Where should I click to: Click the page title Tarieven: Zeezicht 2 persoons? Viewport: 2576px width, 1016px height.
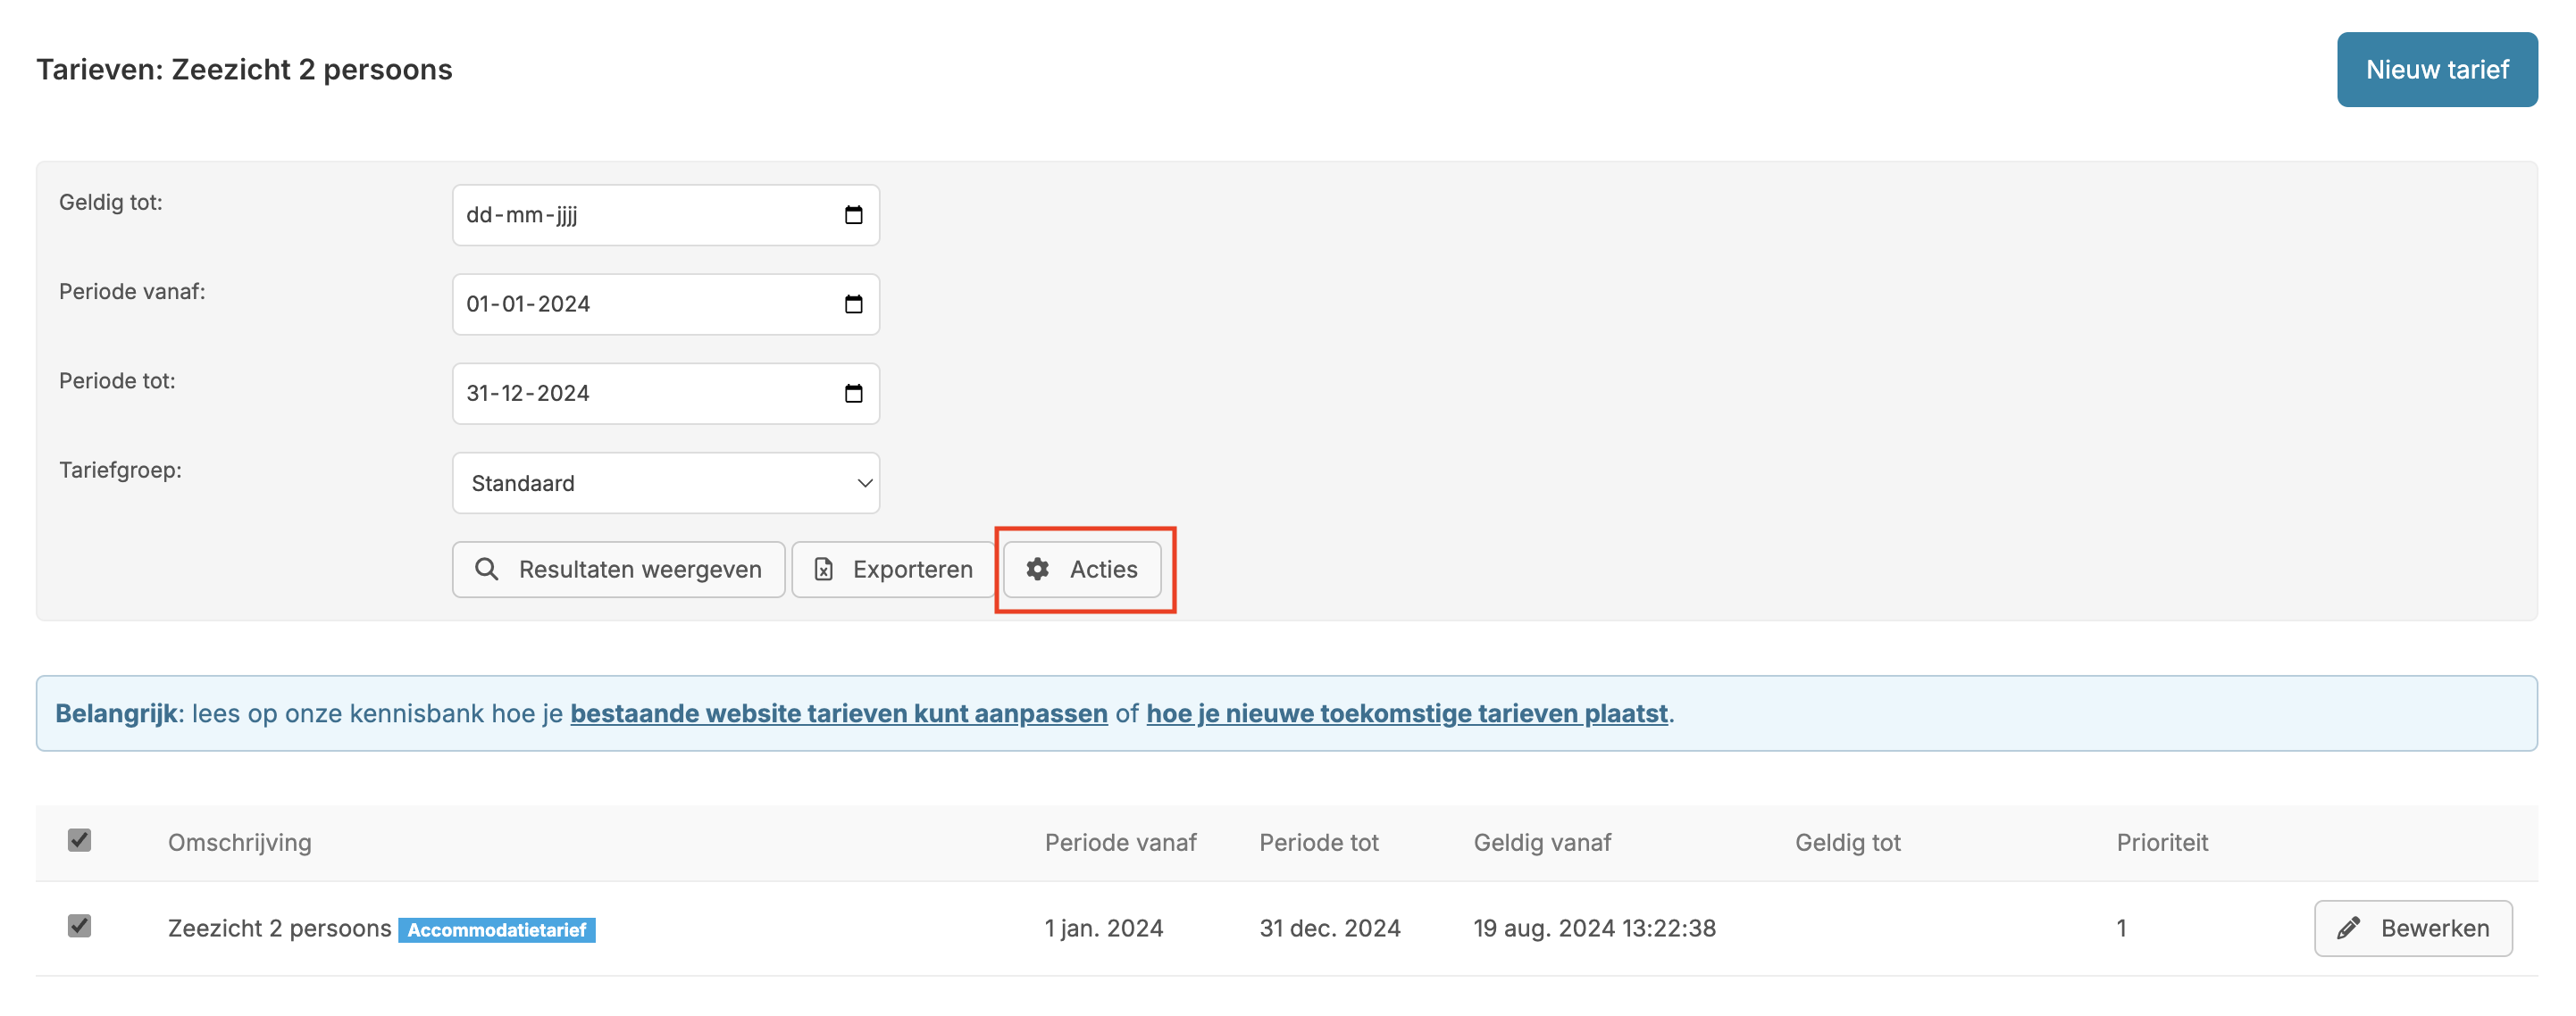coord(245,69)
